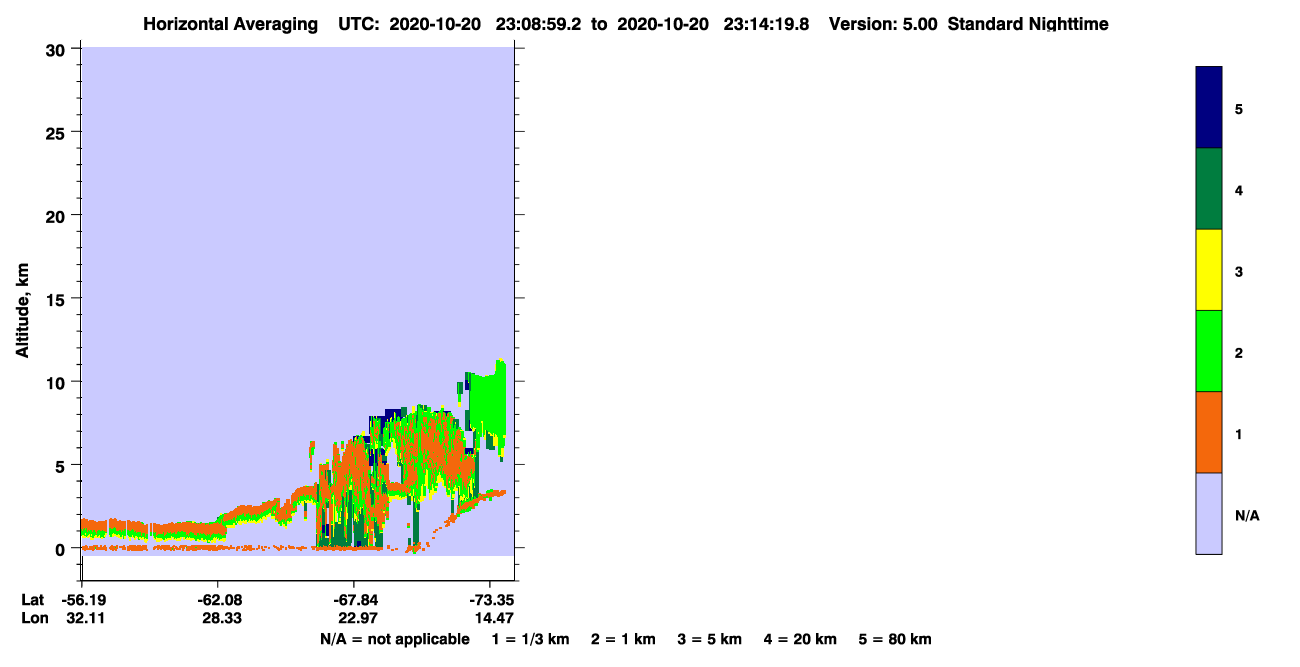
Task: Click the legend text '1 = 1/3 km'
Action: [x=531, y=639]
